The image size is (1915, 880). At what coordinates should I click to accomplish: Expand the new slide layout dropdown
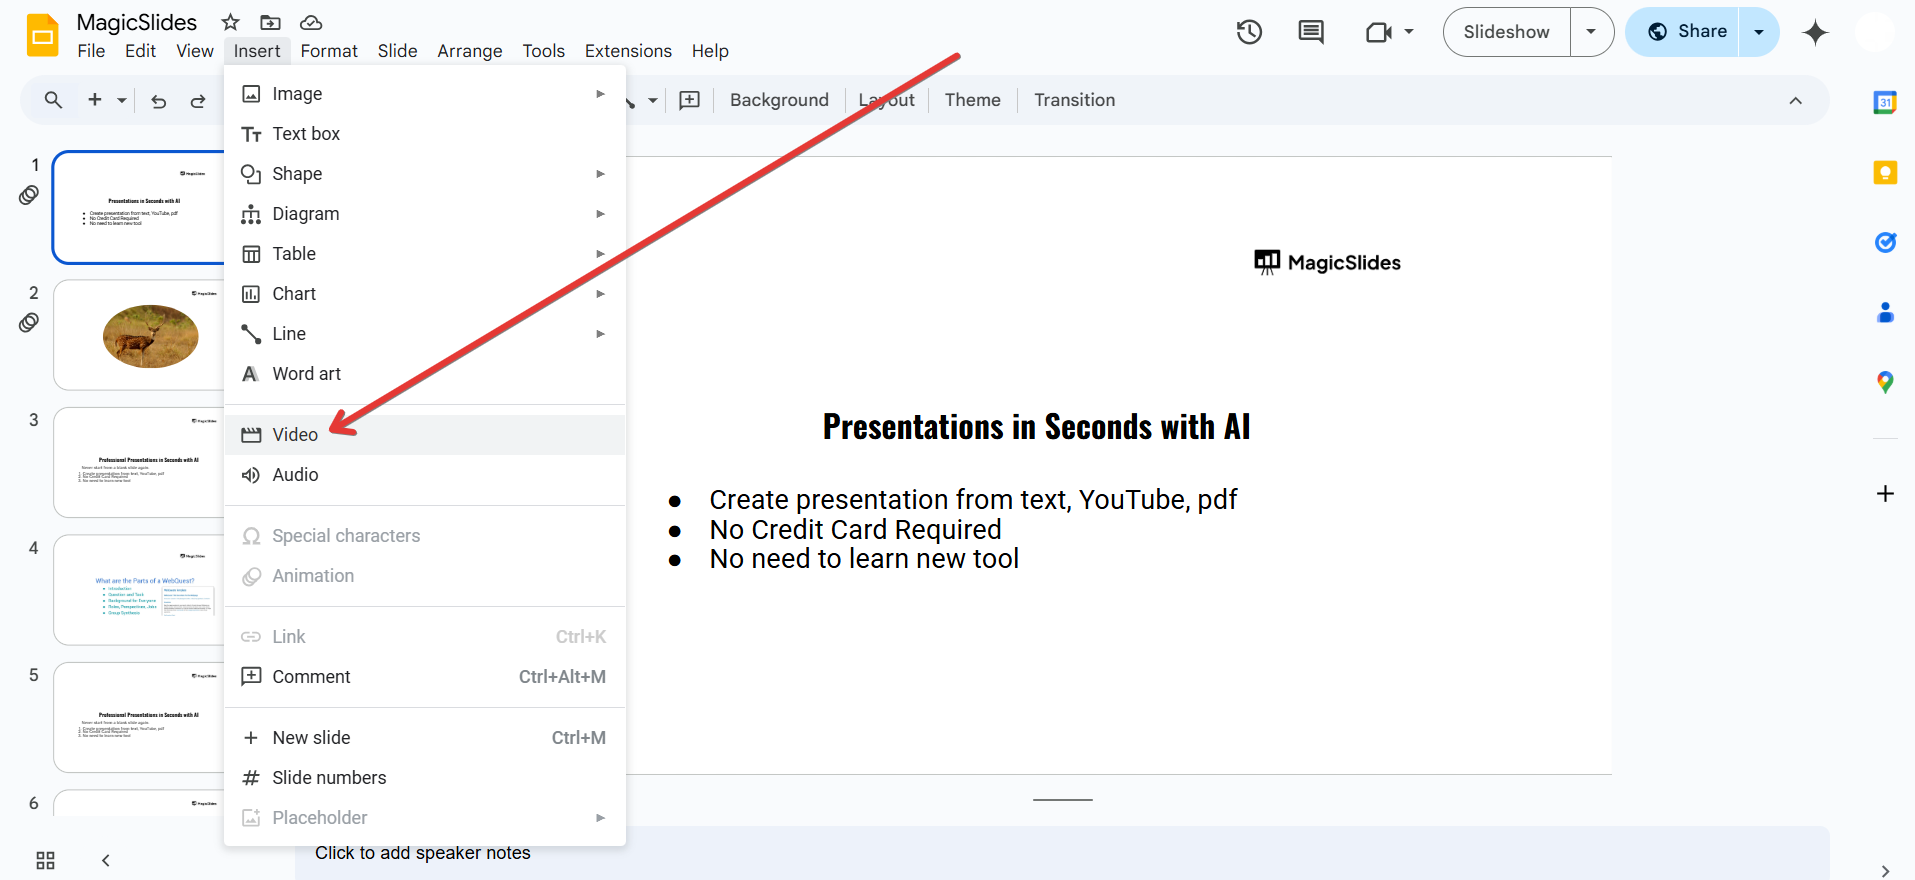point(121,100)
